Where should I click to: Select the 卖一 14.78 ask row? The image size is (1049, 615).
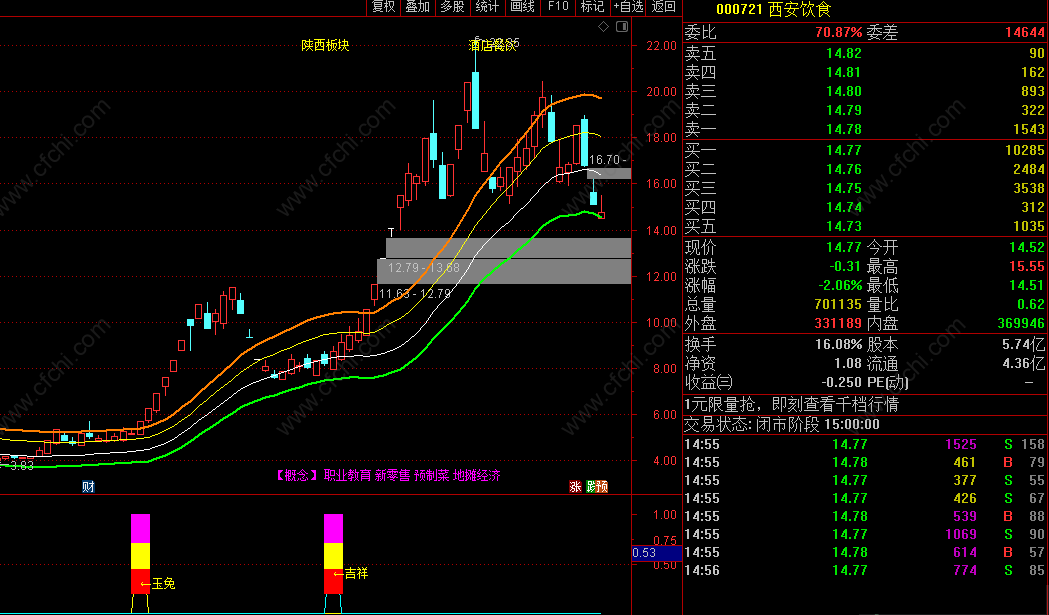[865, 129]
